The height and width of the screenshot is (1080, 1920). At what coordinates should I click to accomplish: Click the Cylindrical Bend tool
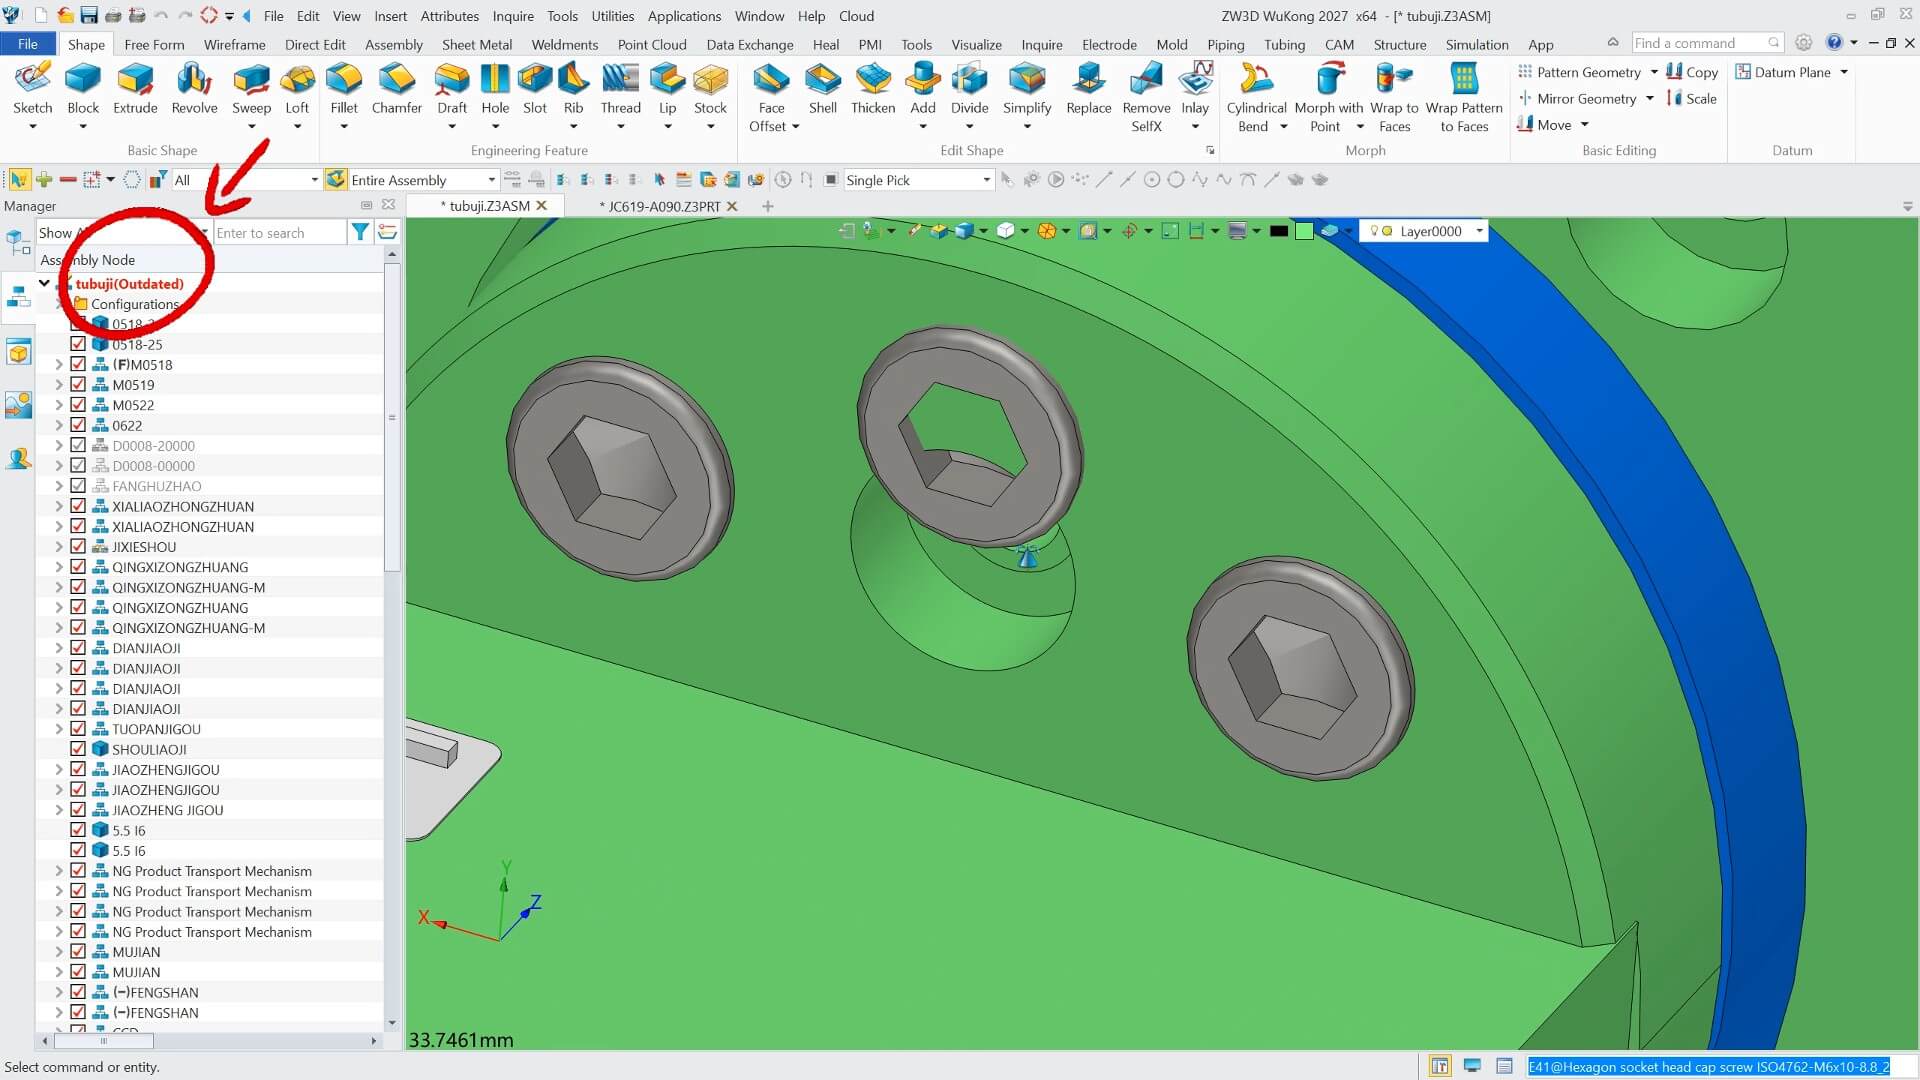click(x=1256, y=96)
